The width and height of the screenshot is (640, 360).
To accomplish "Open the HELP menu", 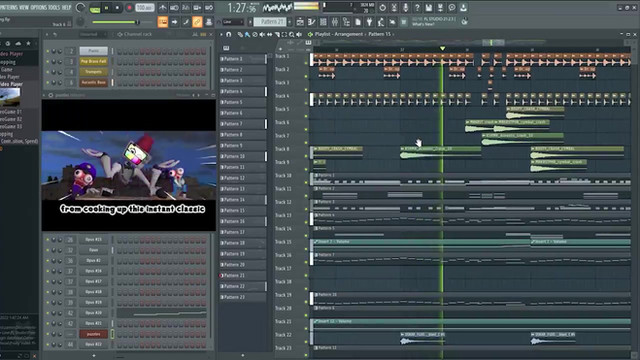I will (x=67, y=7).
